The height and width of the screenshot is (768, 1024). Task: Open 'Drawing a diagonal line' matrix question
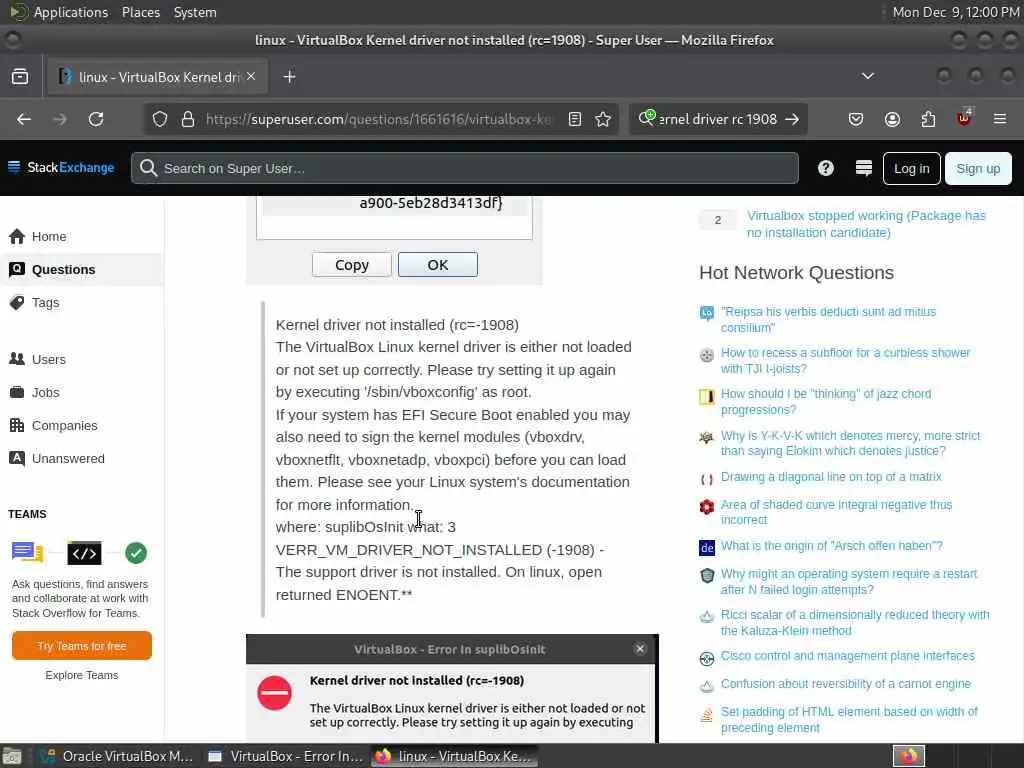point(831,477)
